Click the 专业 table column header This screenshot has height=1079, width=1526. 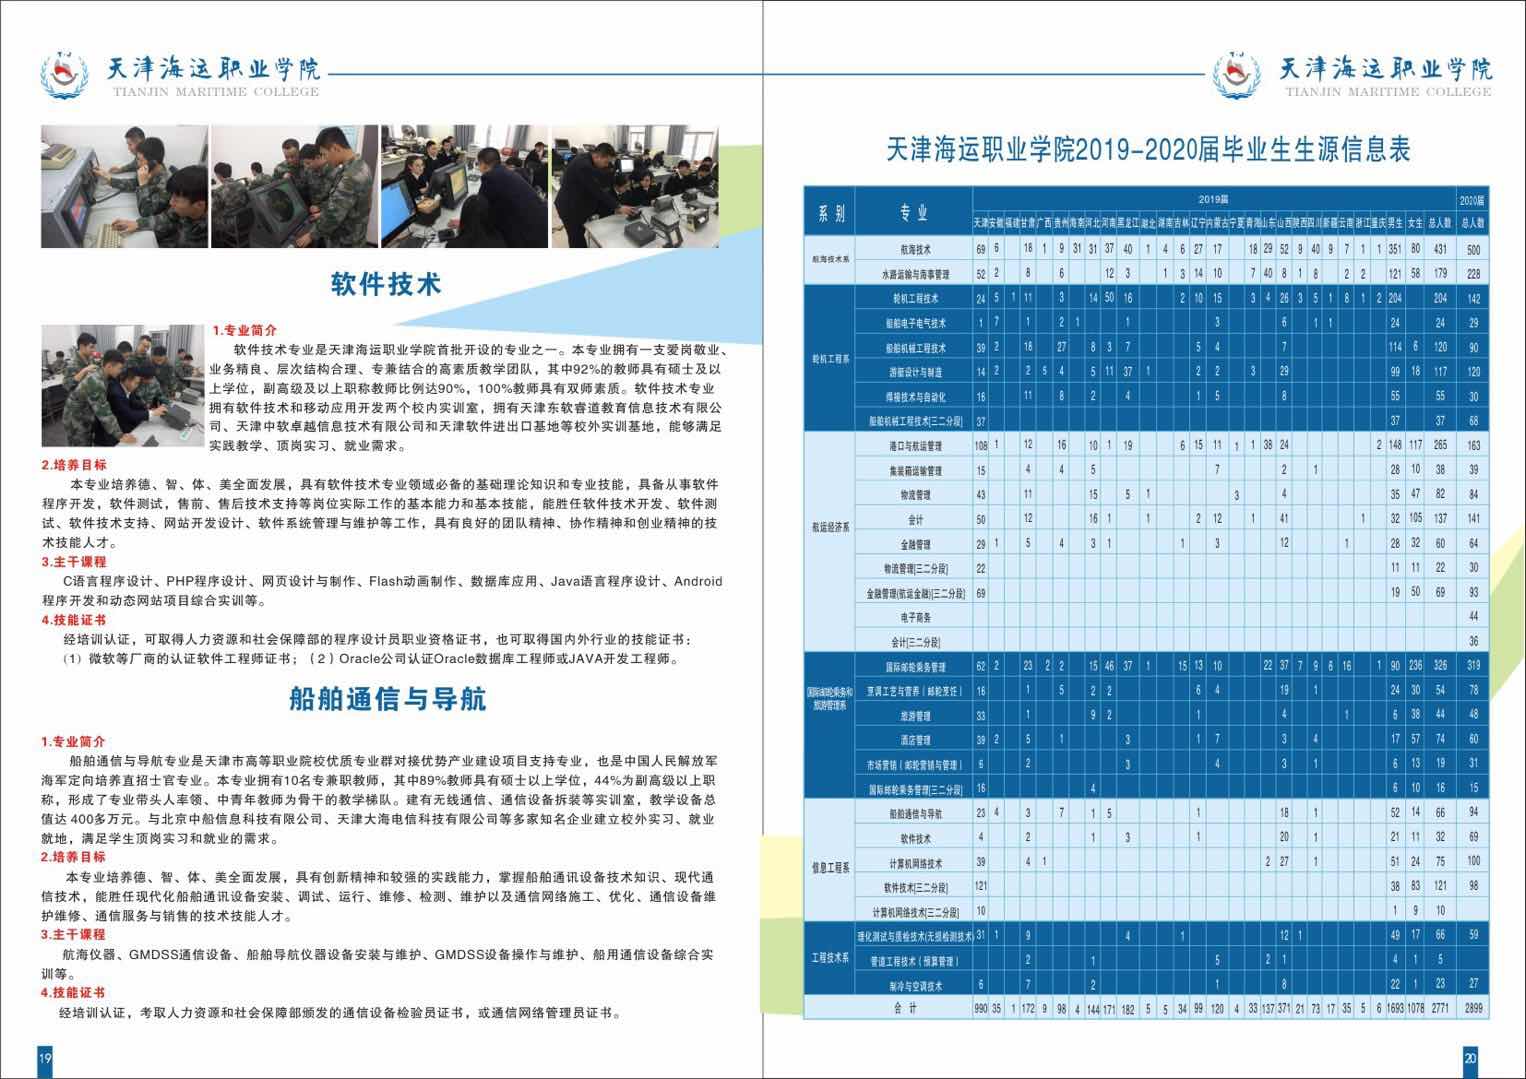(913, 212)
